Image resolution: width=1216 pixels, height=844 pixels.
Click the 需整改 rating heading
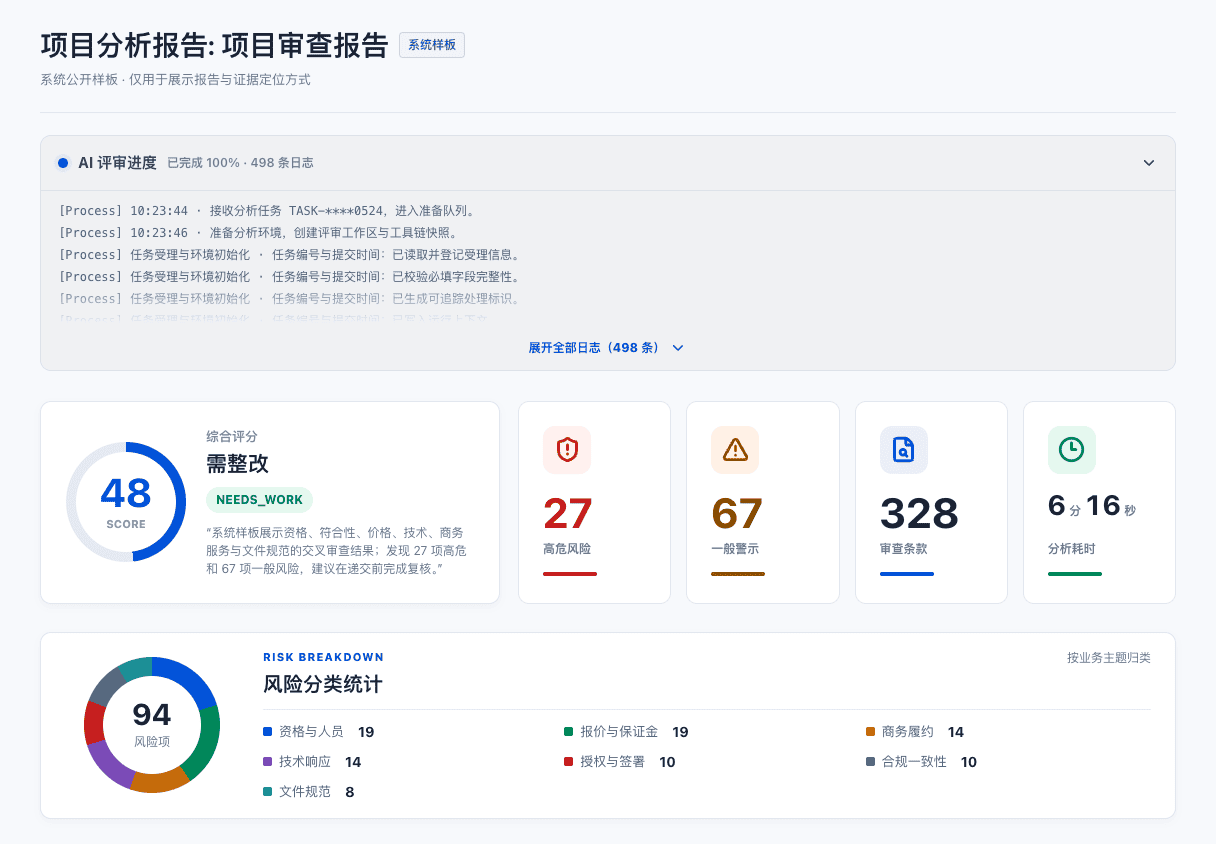coord(237,464)
